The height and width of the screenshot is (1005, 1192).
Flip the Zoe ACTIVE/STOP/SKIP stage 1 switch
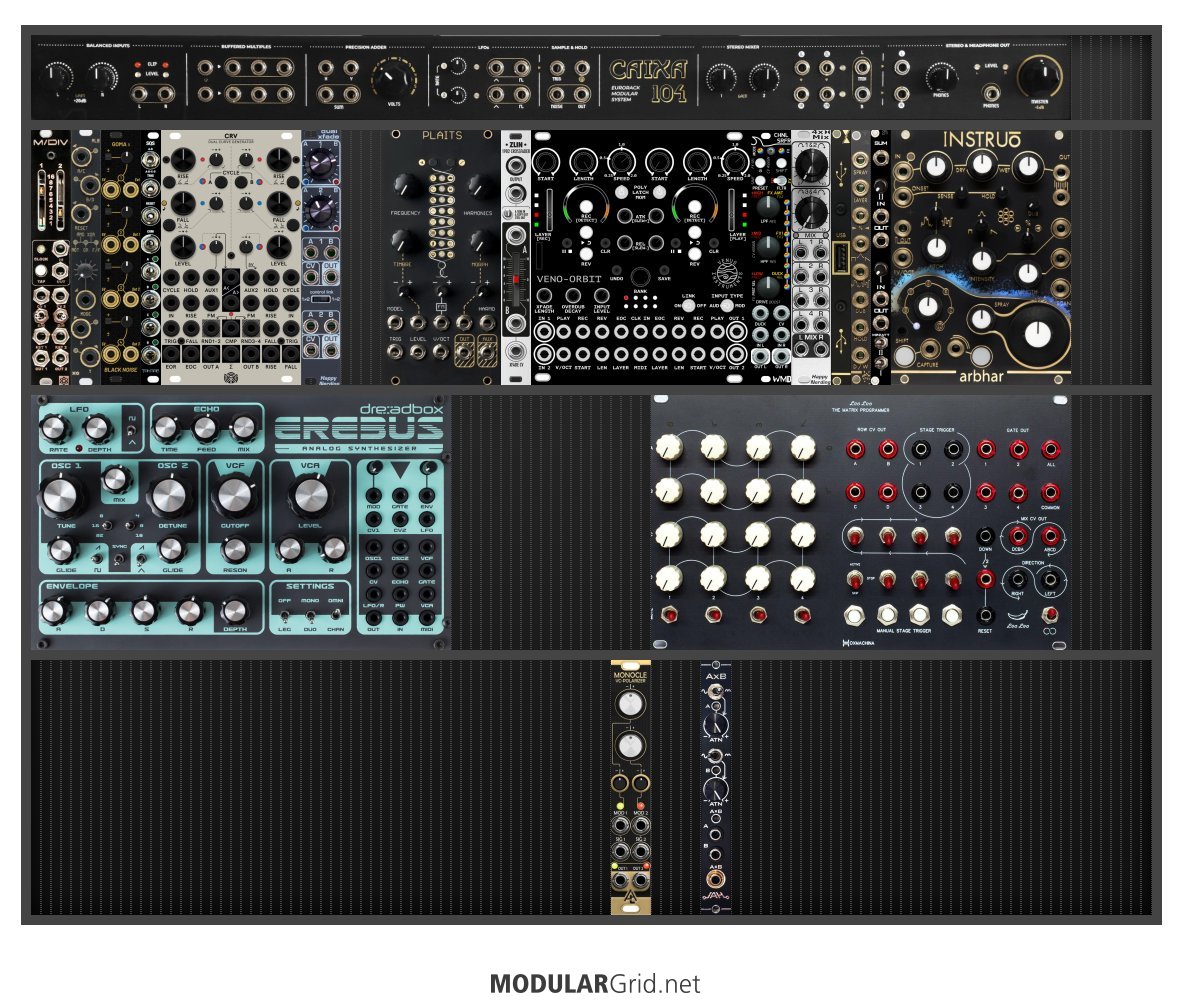854,581
